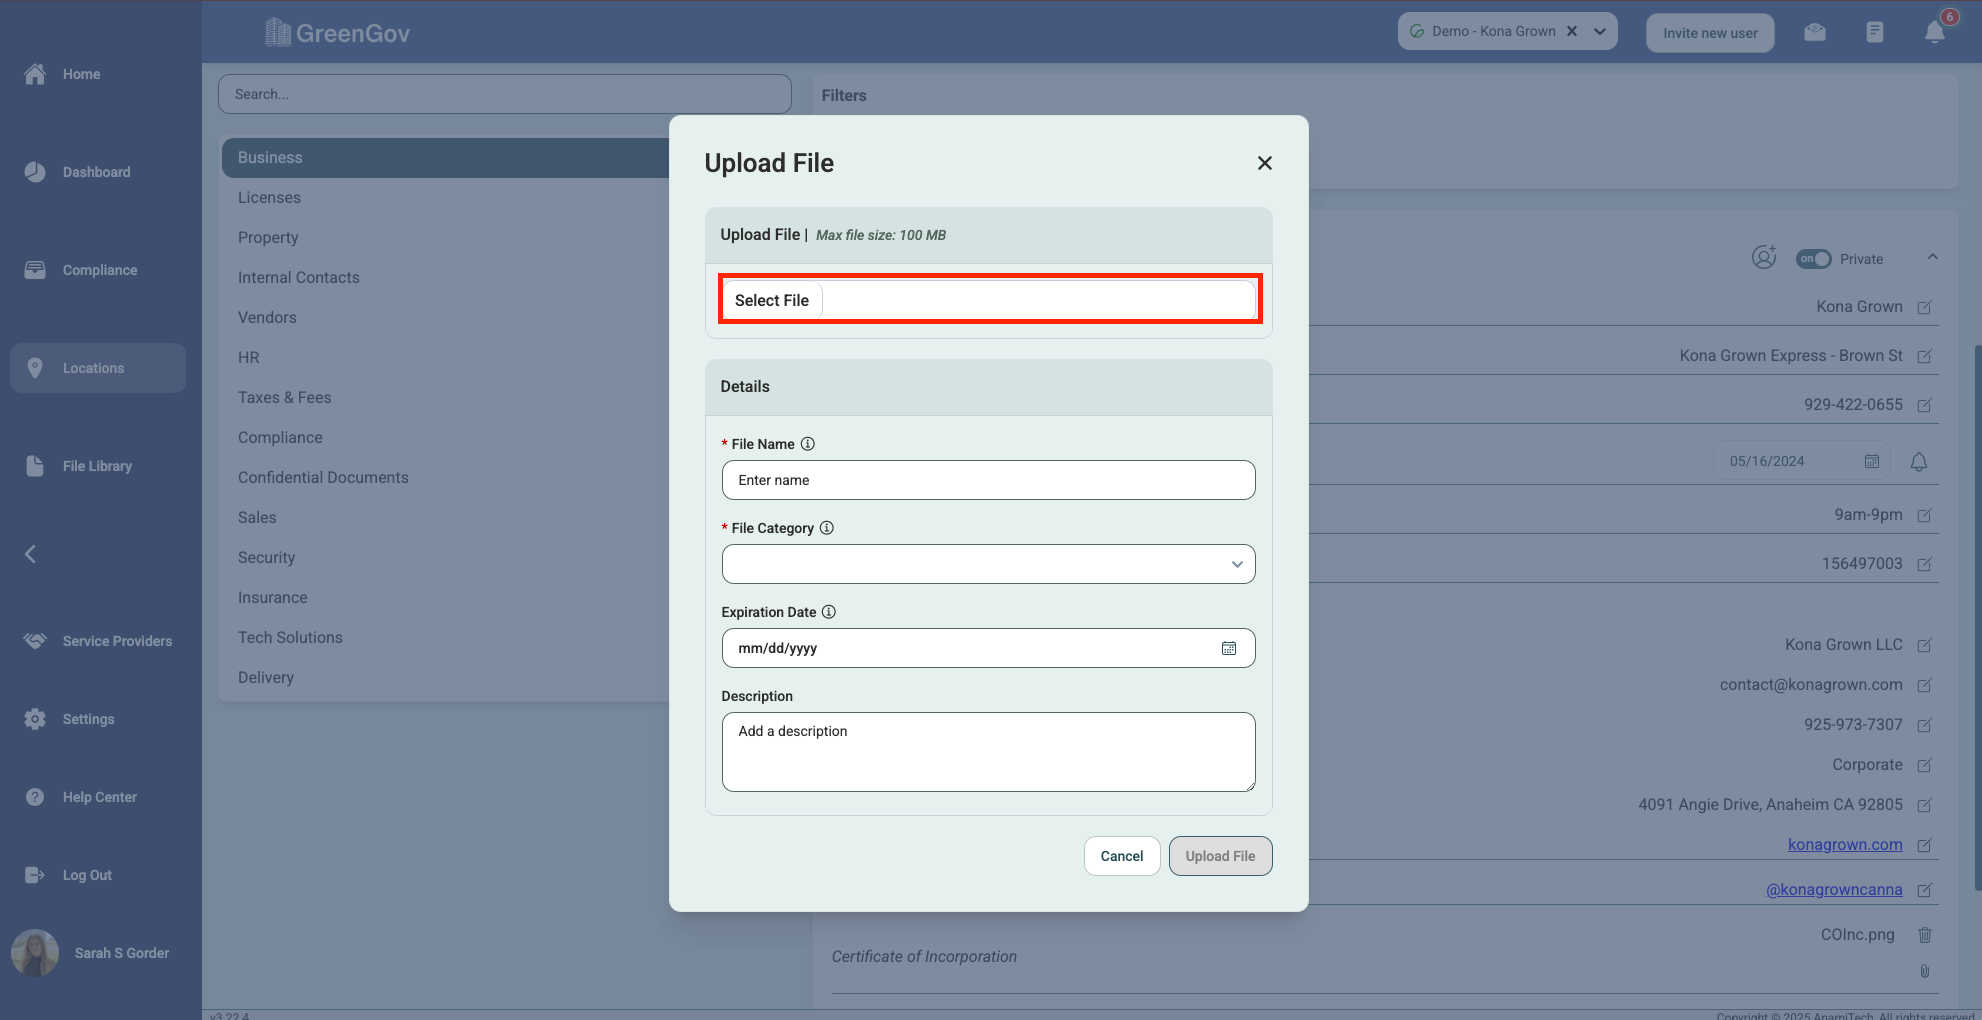Click the File Name input field
This screenshot has width=1982, height=1020.
(988, 480)
